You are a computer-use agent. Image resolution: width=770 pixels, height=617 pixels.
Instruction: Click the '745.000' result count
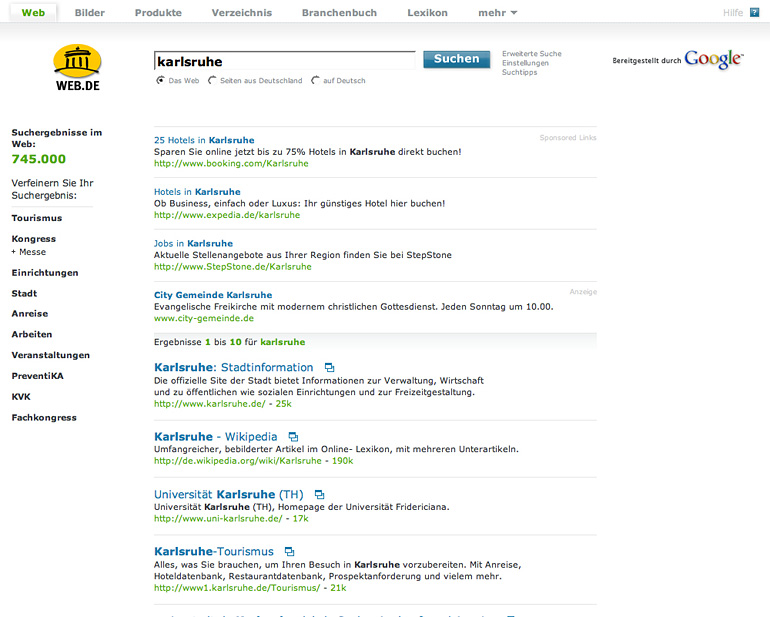click(x=38, y=159)
